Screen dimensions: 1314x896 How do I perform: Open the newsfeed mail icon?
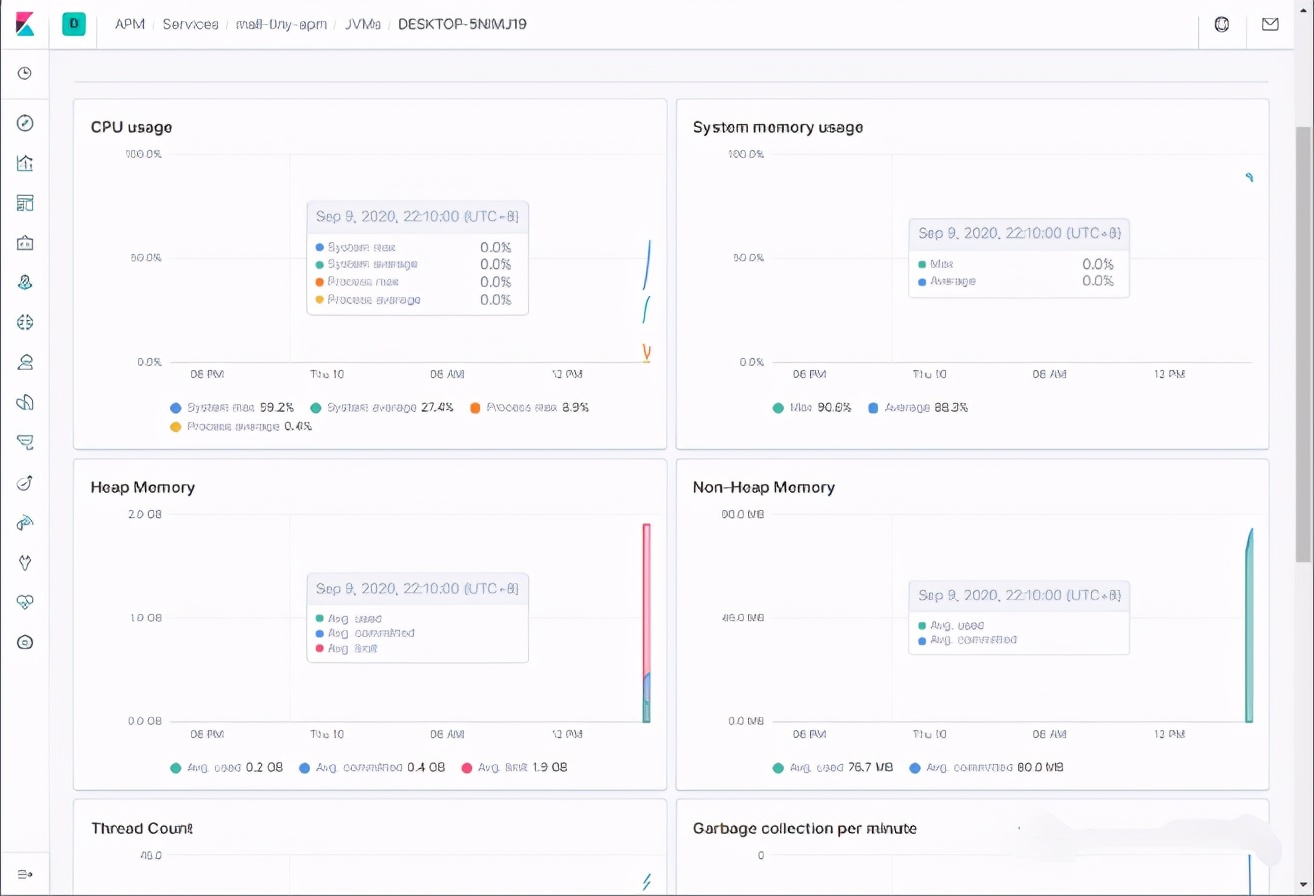pyautogui.click(x=1270, y=24)
